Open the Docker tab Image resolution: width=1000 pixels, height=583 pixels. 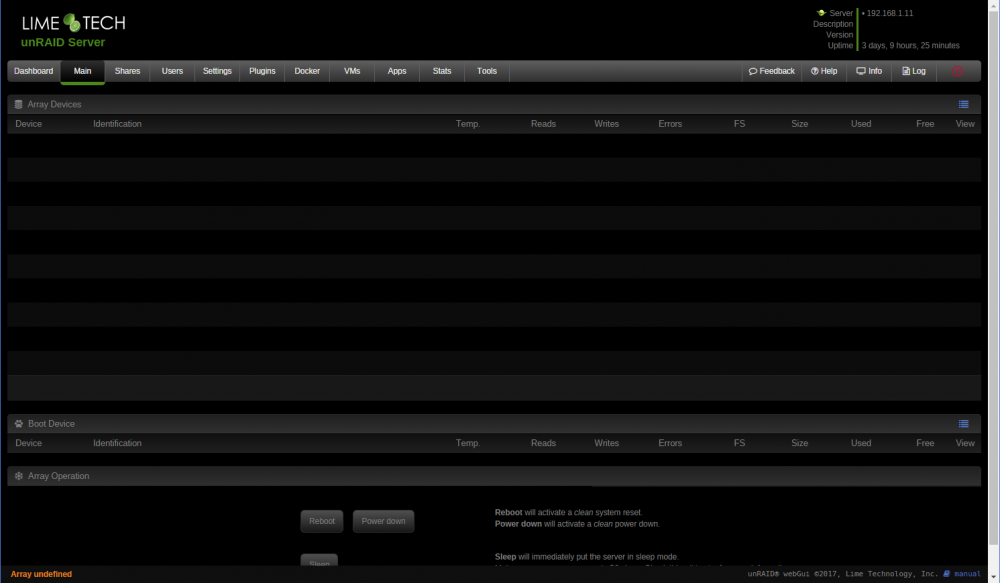tap(307, 71)
